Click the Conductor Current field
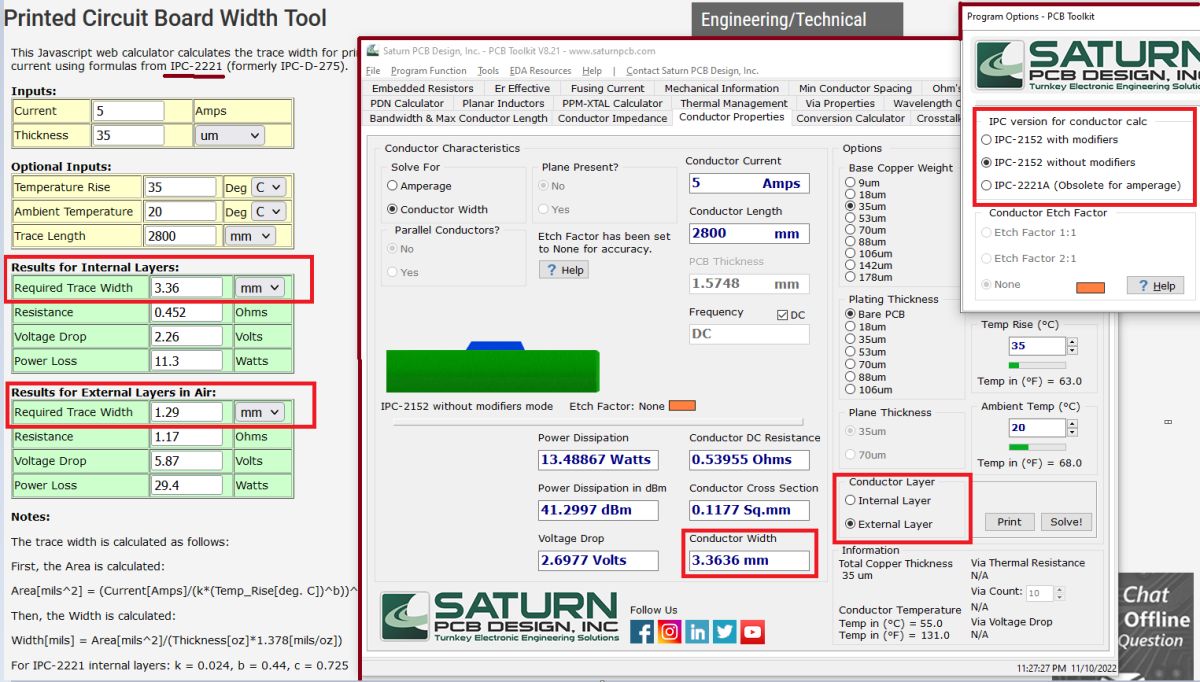The height and width of the screenshot is (682, 1200). pyautogui.click(x=749, y=183)
